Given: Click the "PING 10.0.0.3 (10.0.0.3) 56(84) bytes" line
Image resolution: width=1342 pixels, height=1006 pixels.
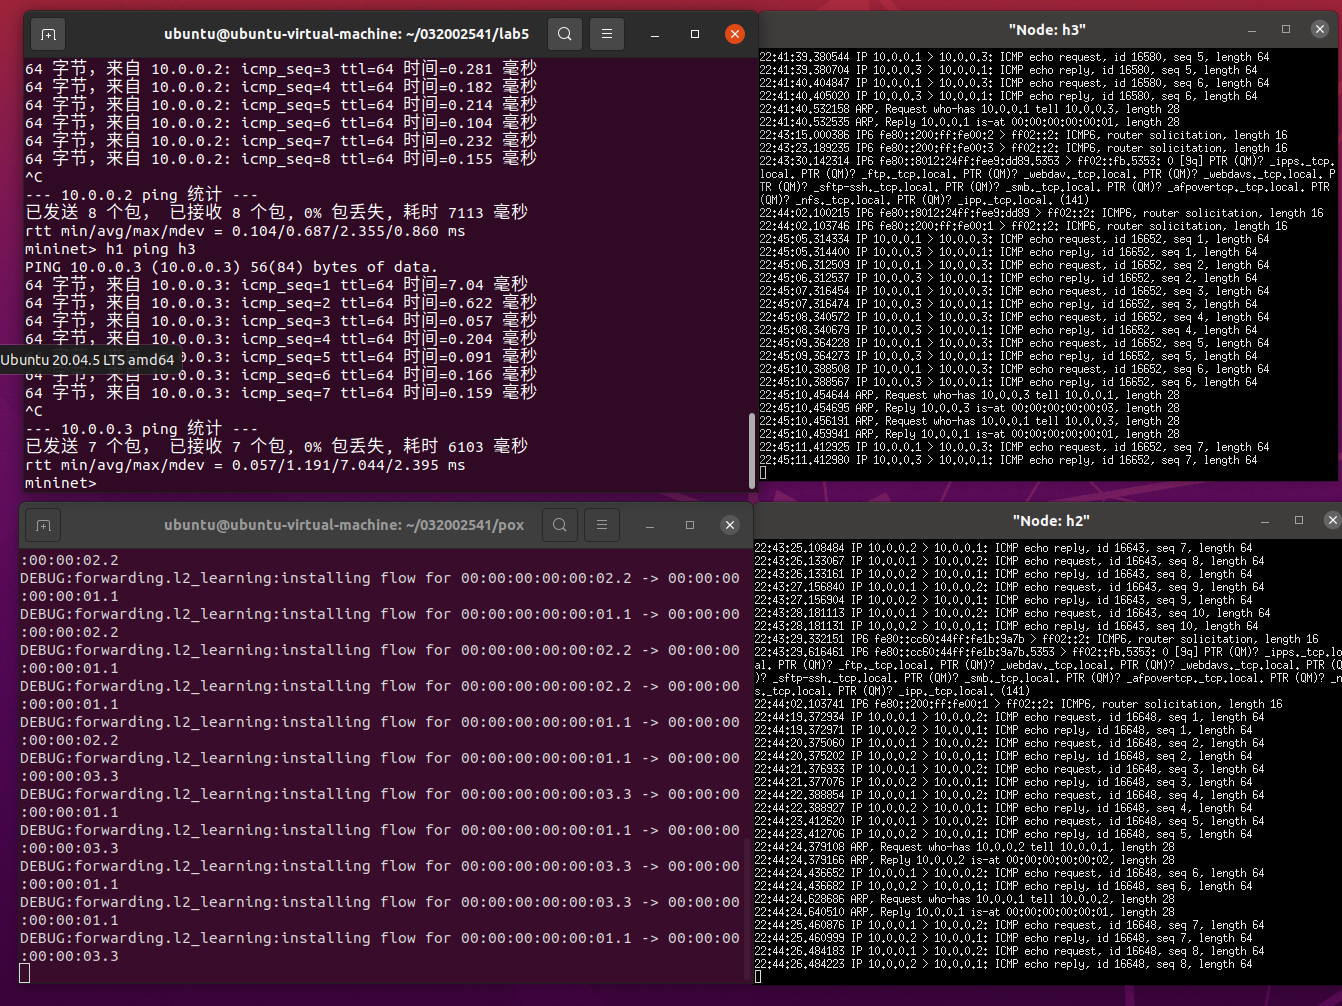Looking at the screenshot, I should click(x=232, y=267).
